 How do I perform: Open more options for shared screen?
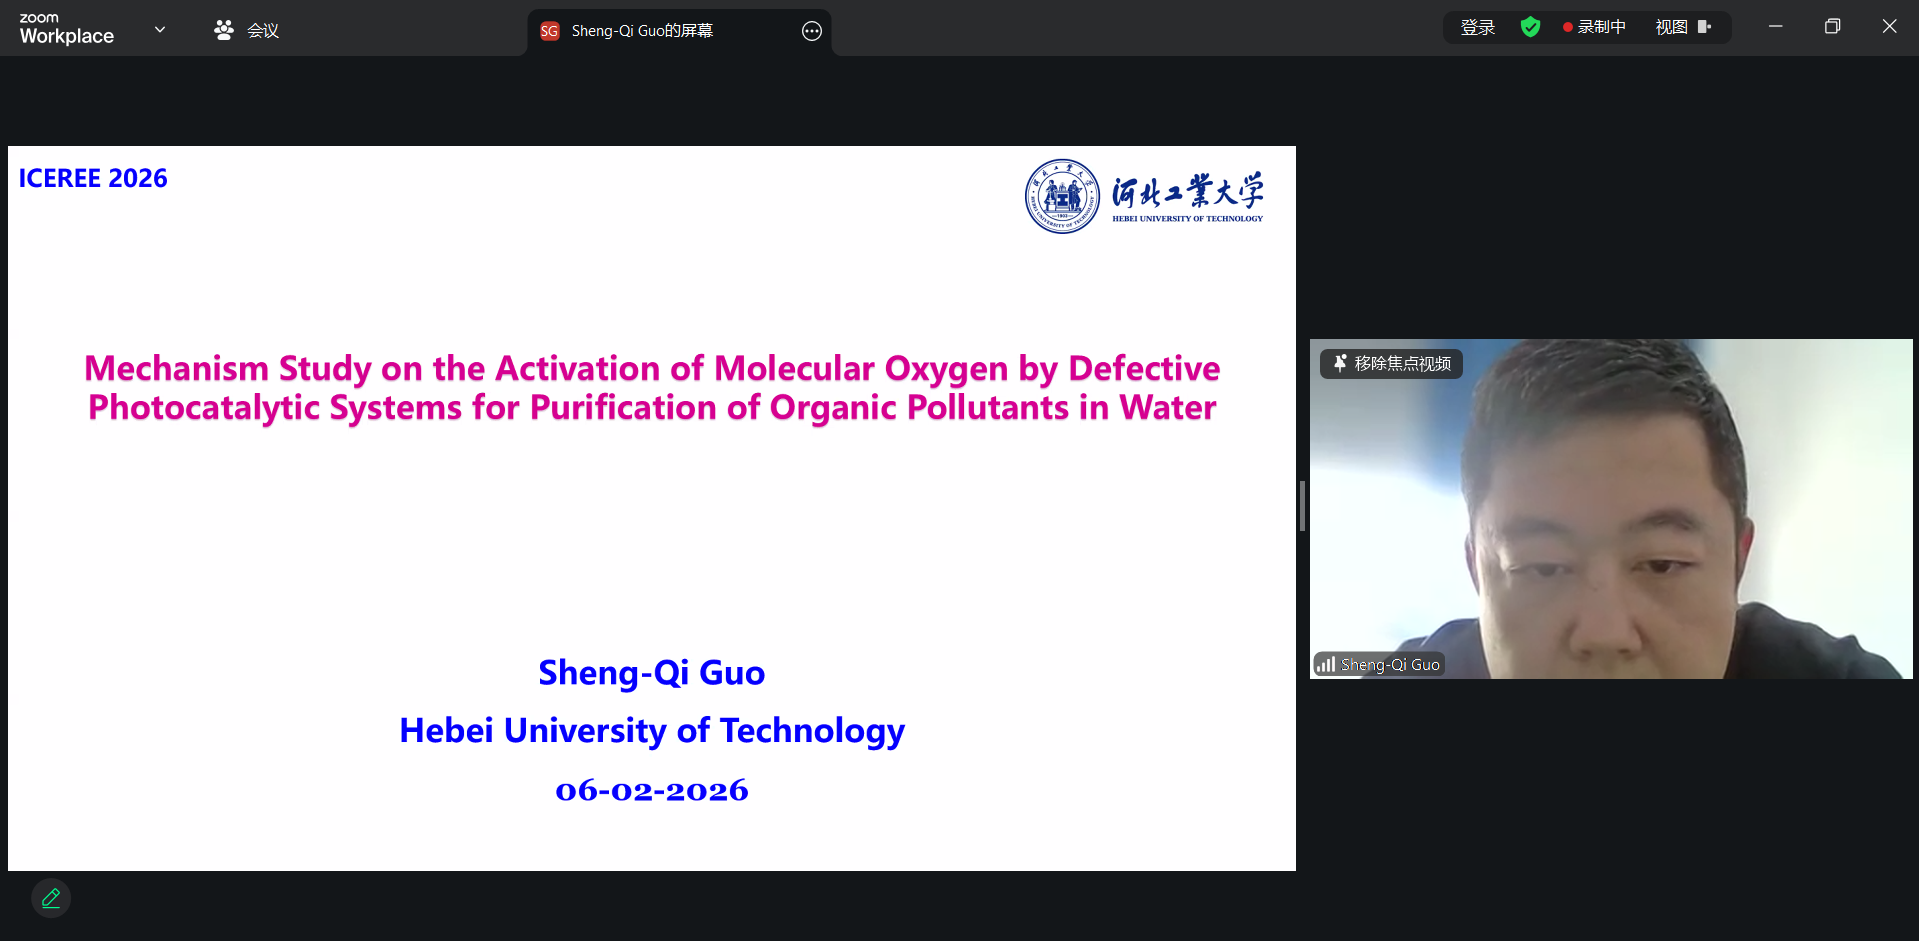tap(811, 31)
